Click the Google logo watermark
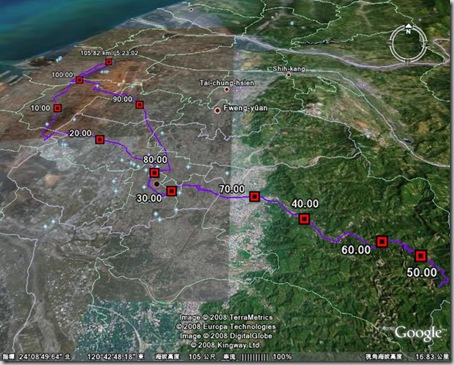Screen dimensions: 454x365 pyautogui.click(x=419, y=334)
